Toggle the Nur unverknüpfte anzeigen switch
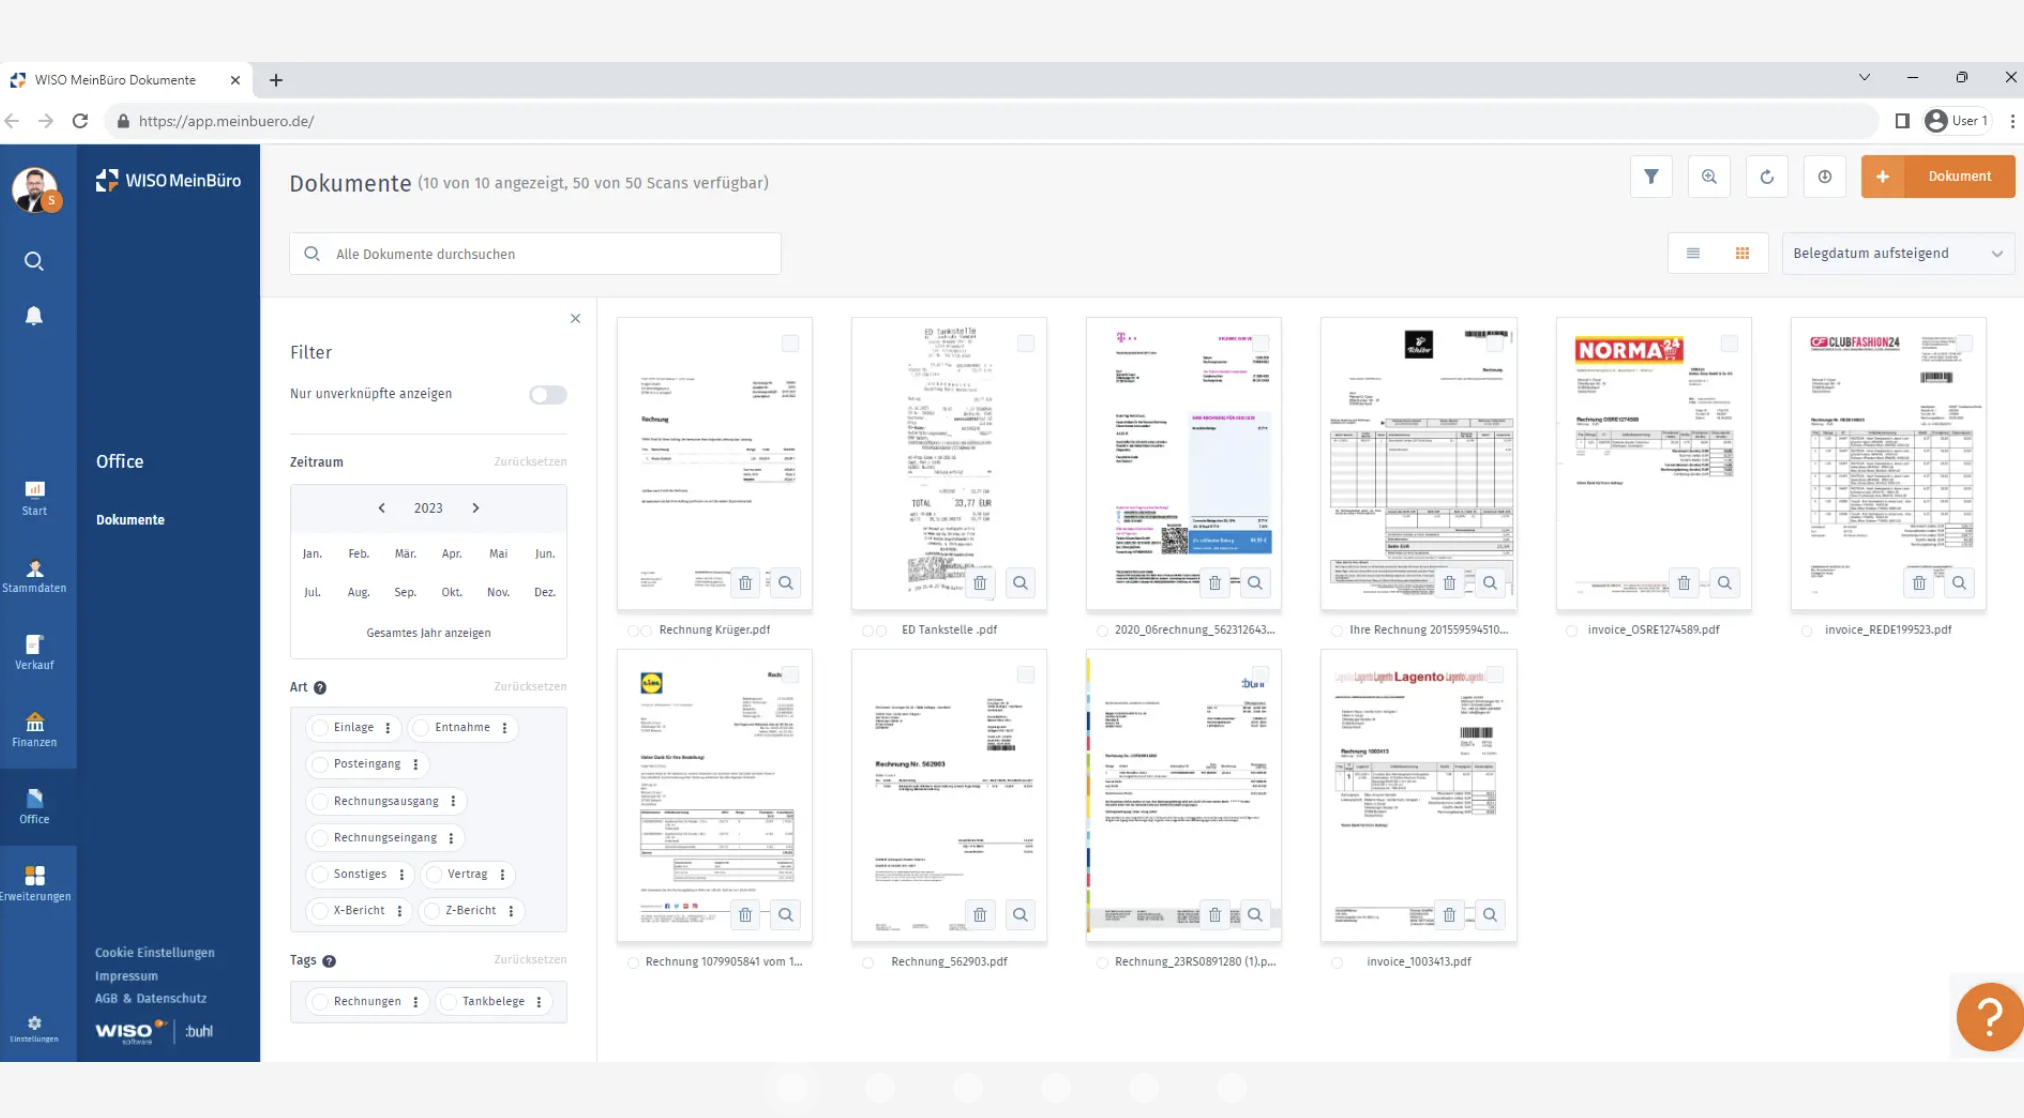 click(x=547, y=394)
